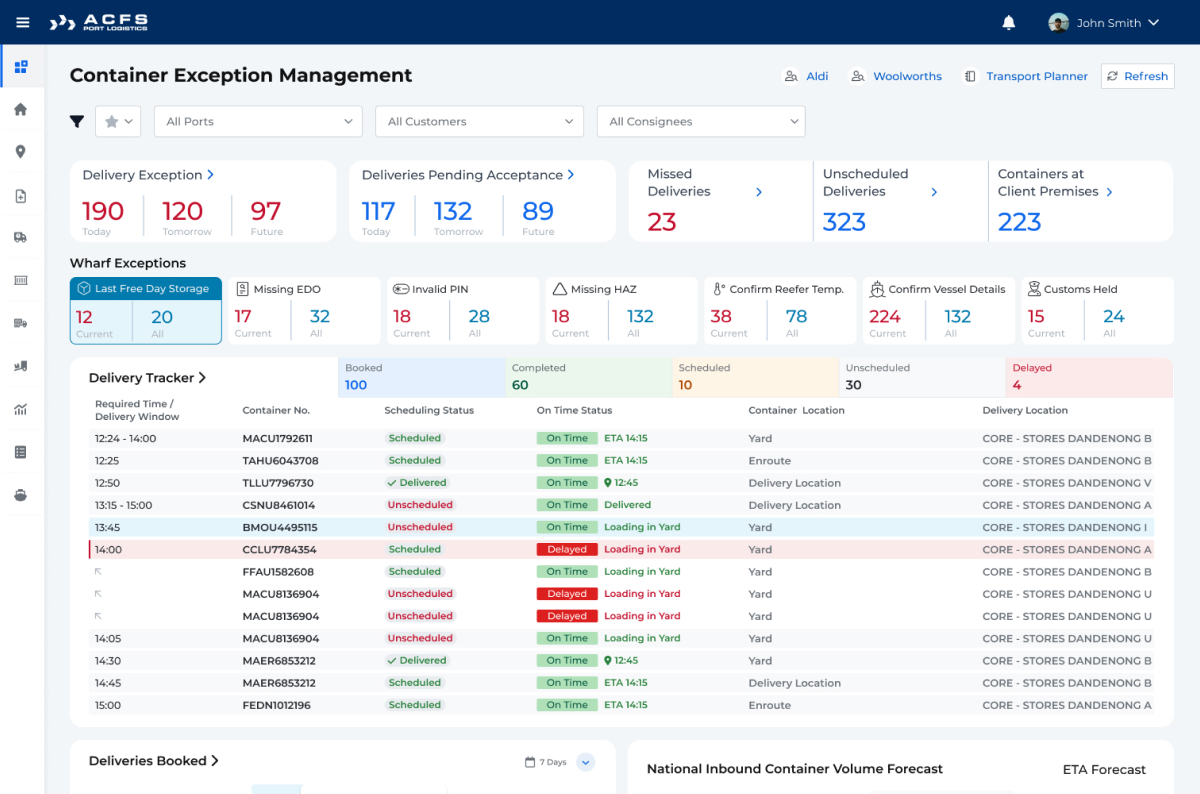The height and width of the screenshot is (794, 1200).
Task: Open the All Consignees dropdown
Action: 701,121
